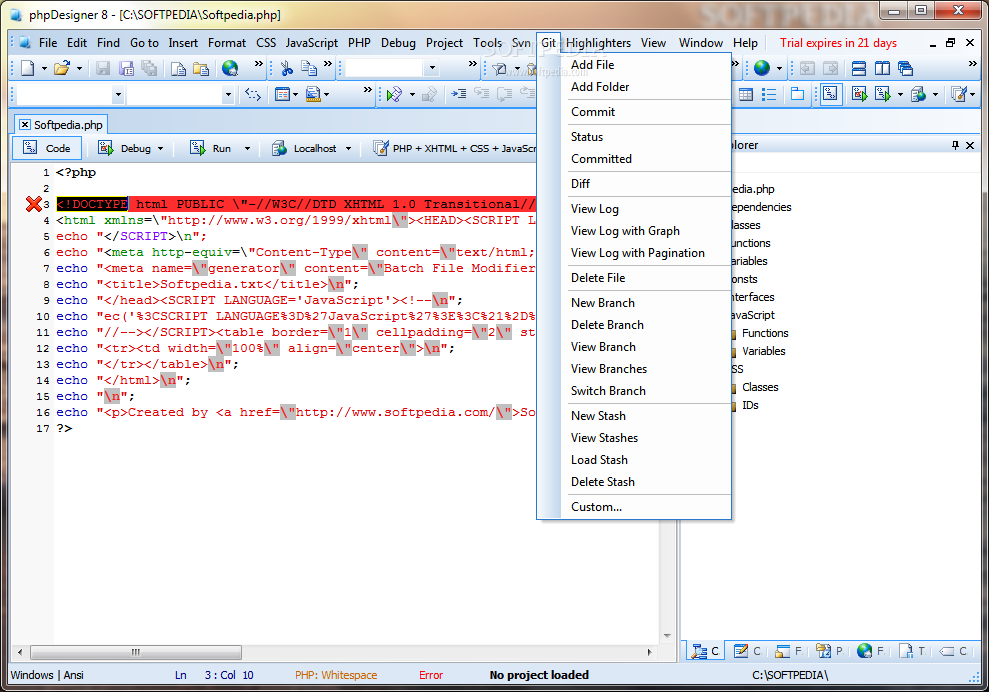
Task: Click the Open folder icon
Action: [61, 68]
